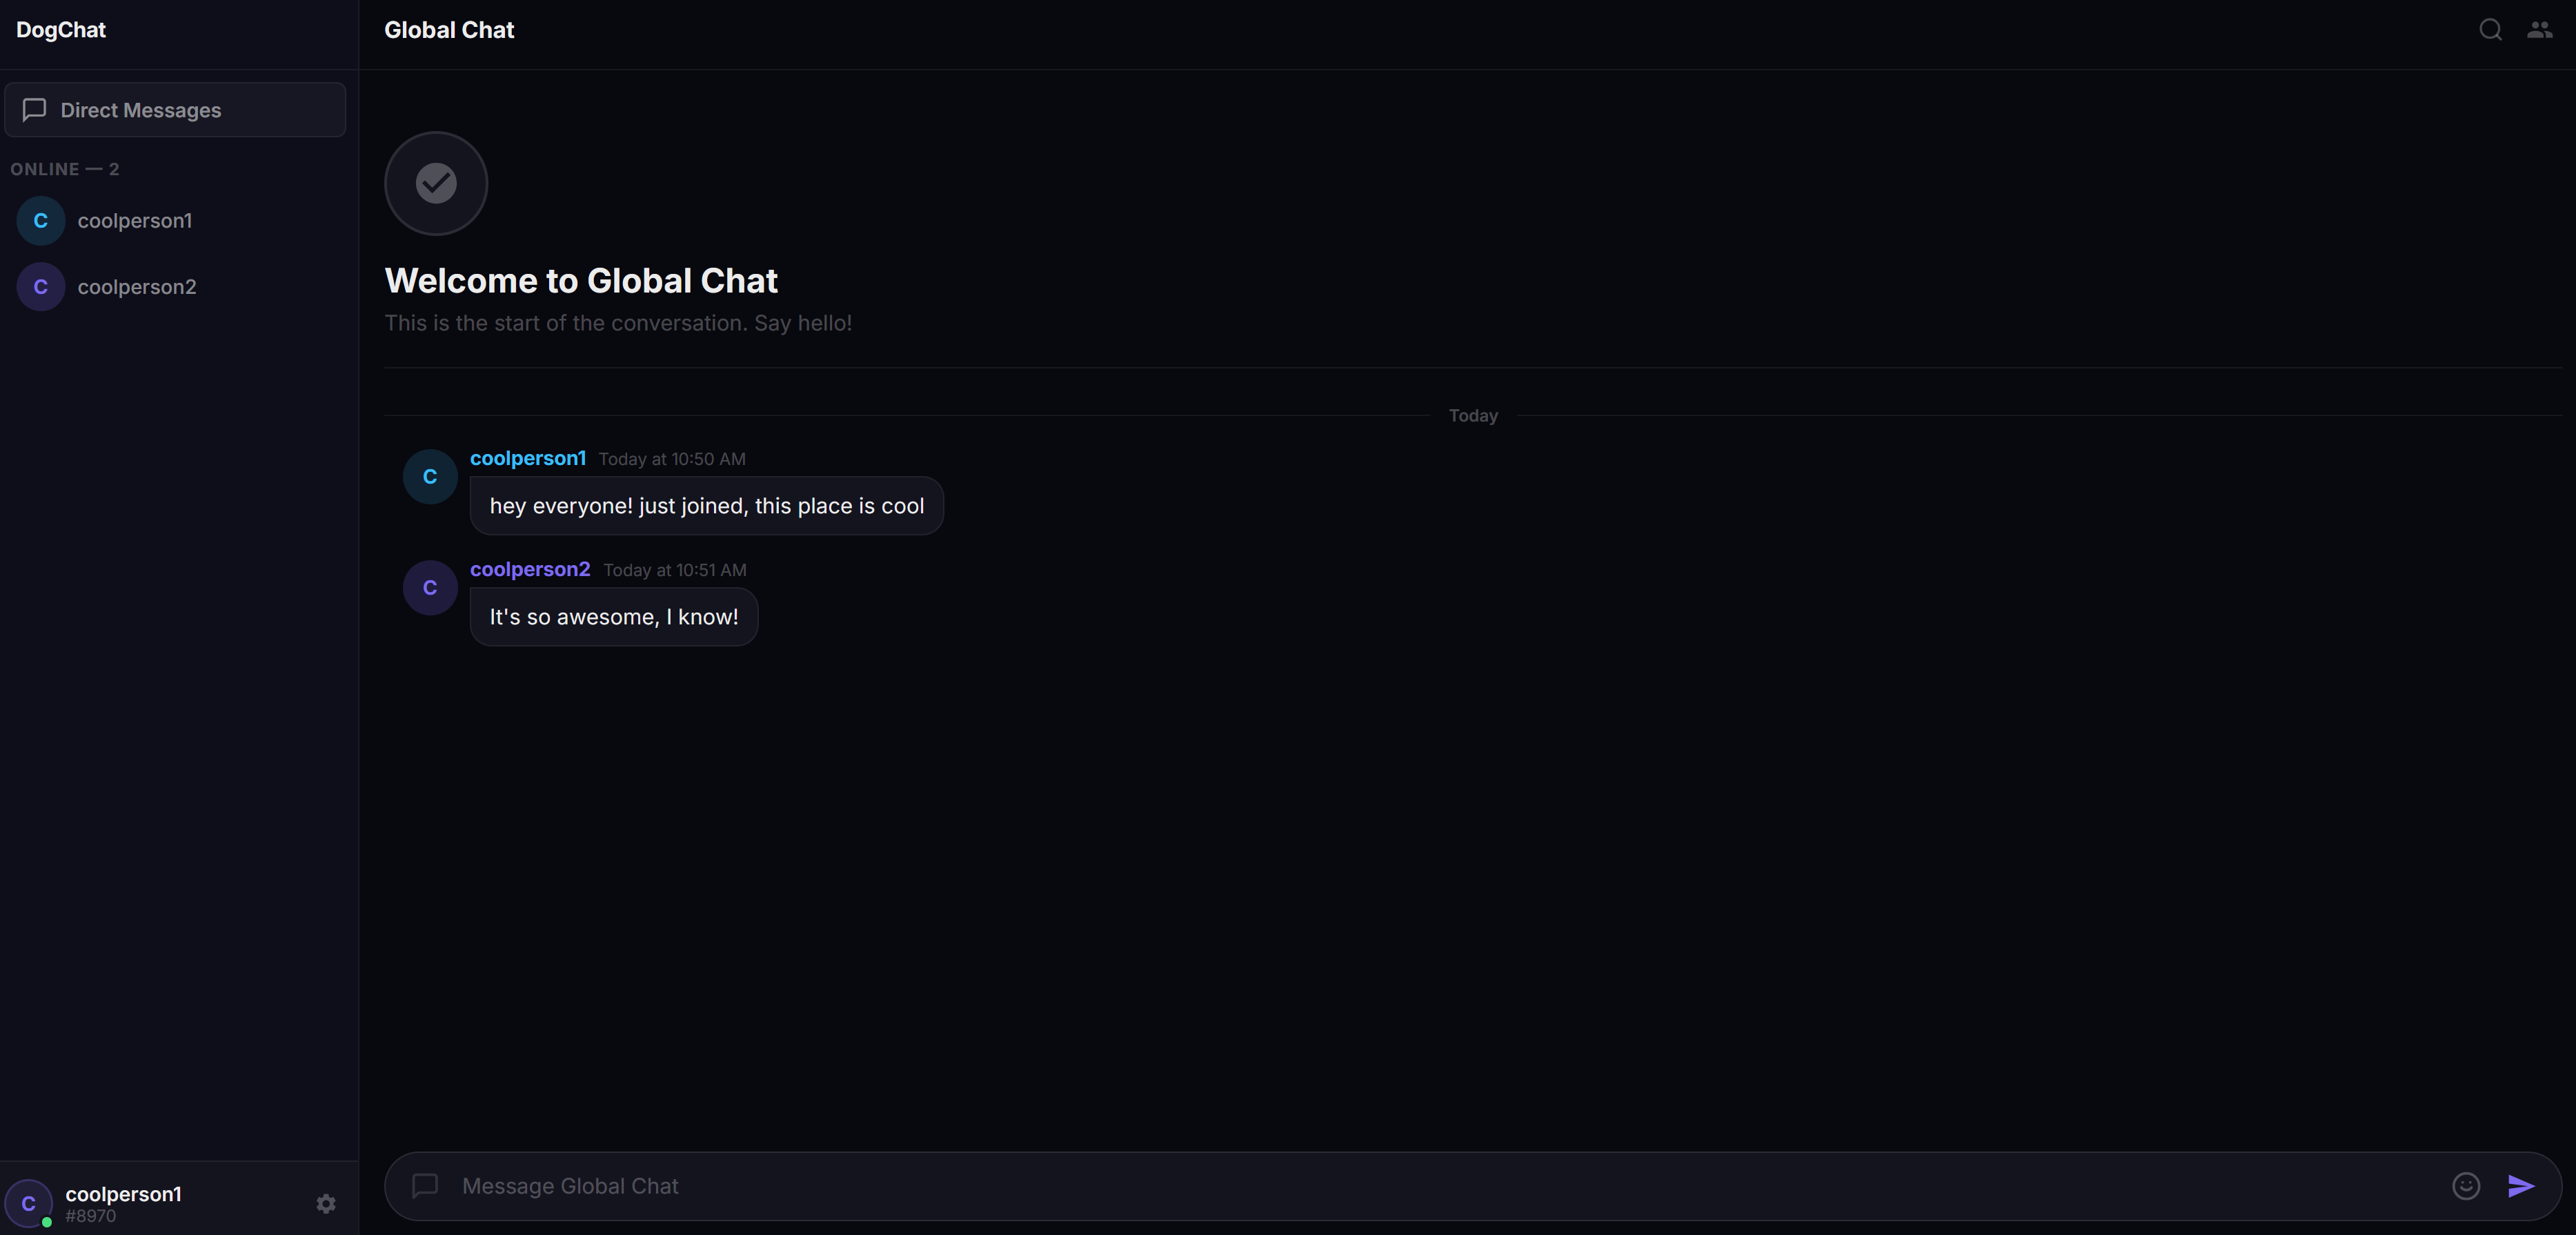Open the emoji picker
Screen dimensions: 2576x1235
[x=2465, y=1187]
